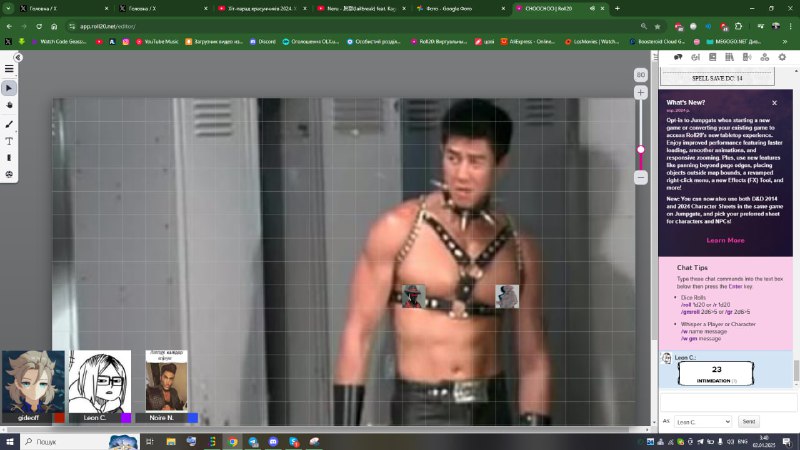
Task: Click the zoom slider handle
Action: (641, 149)
